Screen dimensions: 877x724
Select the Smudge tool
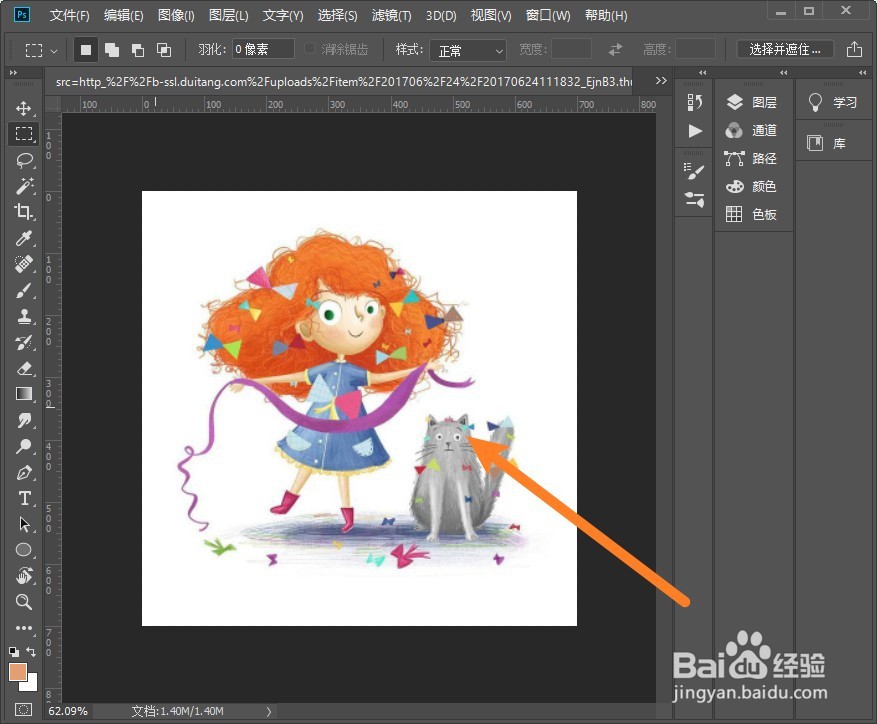[23, 420]
